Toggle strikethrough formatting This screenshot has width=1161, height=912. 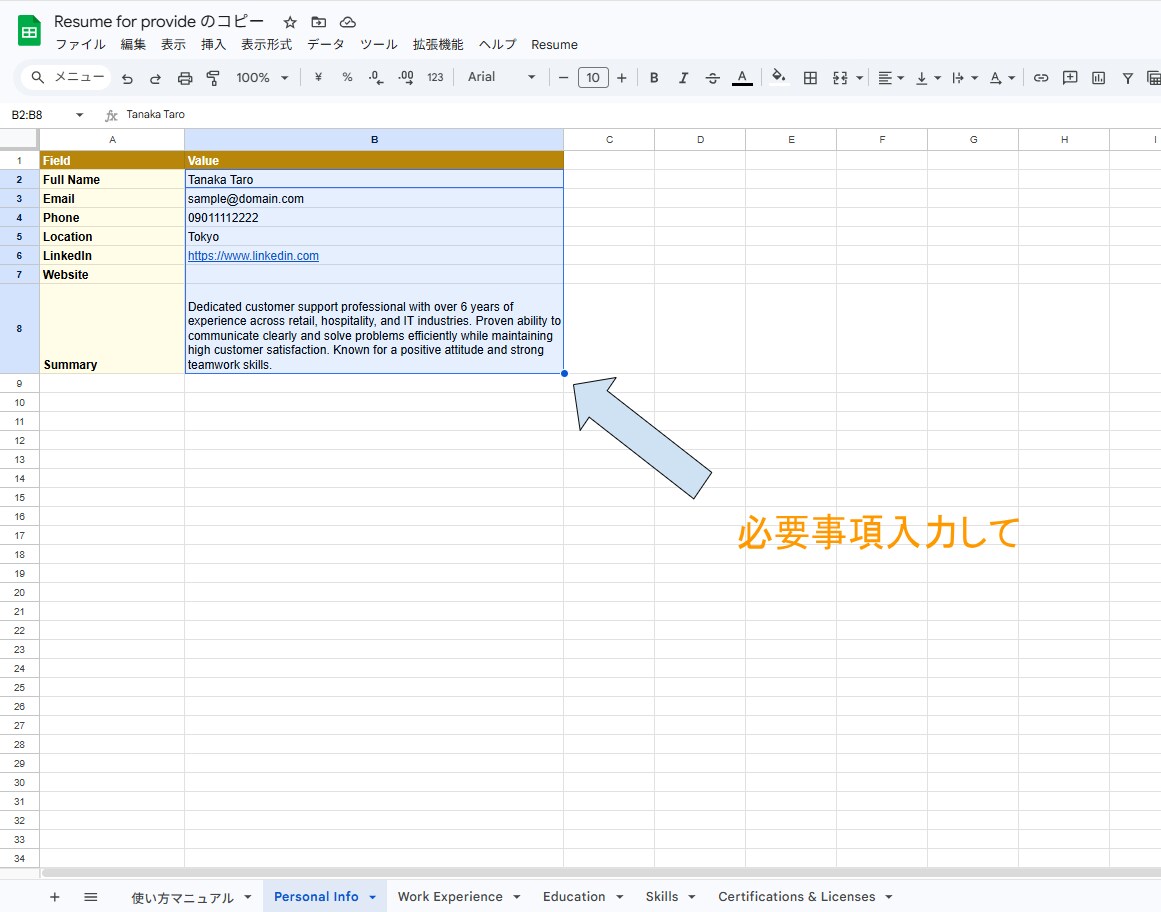coord(712,78)
